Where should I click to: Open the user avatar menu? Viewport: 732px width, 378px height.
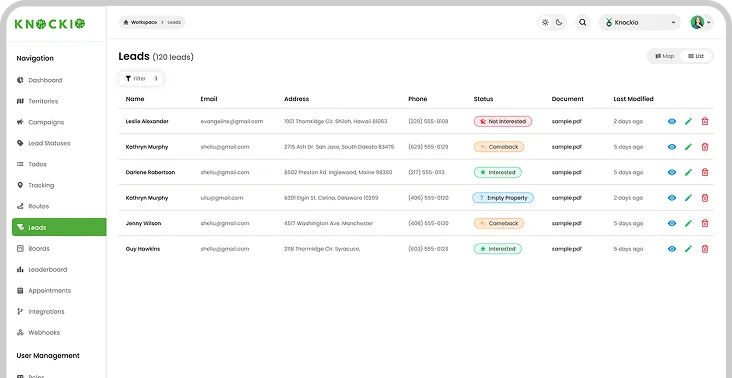[701, 22]
